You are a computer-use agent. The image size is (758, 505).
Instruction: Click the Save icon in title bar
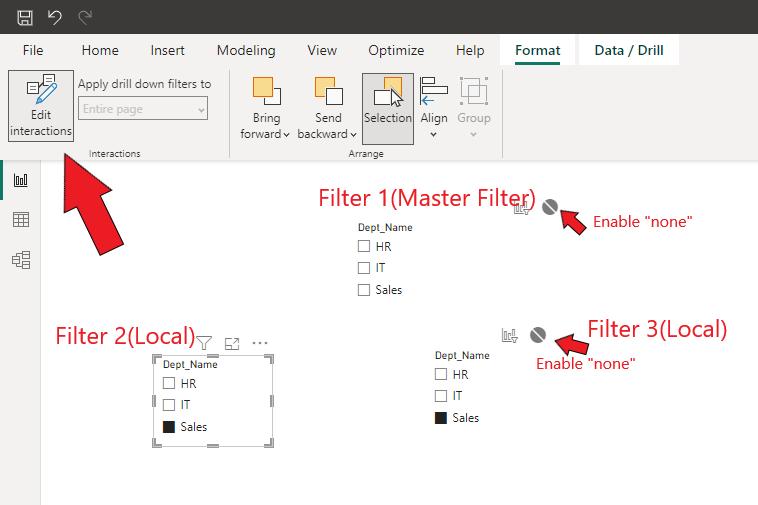(x=25, y=17)
